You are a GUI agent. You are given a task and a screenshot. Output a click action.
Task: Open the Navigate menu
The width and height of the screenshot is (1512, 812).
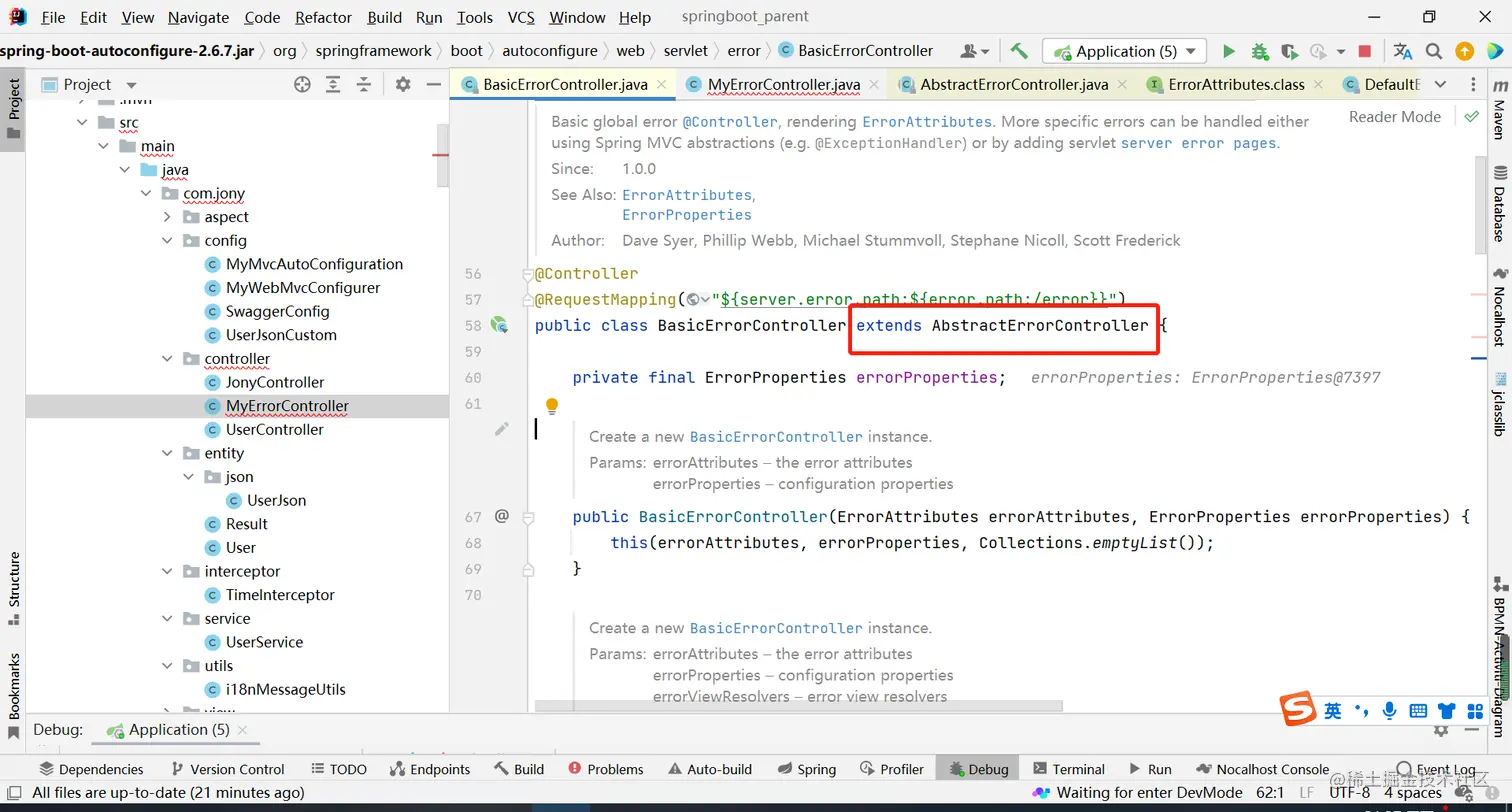pyautogui.click(x=198, y=17)
